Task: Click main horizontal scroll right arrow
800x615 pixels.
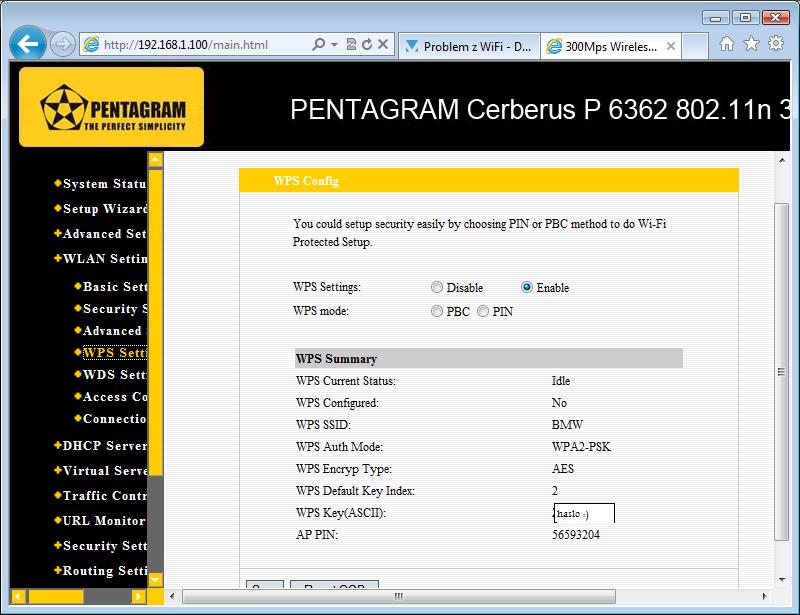Action: point(764,596)
